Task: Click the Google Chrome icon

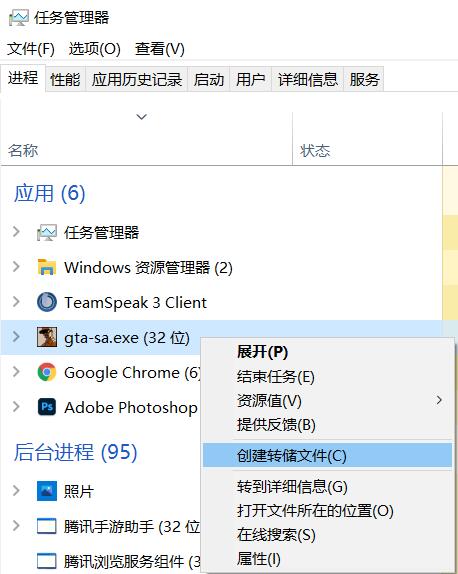Action: point(47,372)
